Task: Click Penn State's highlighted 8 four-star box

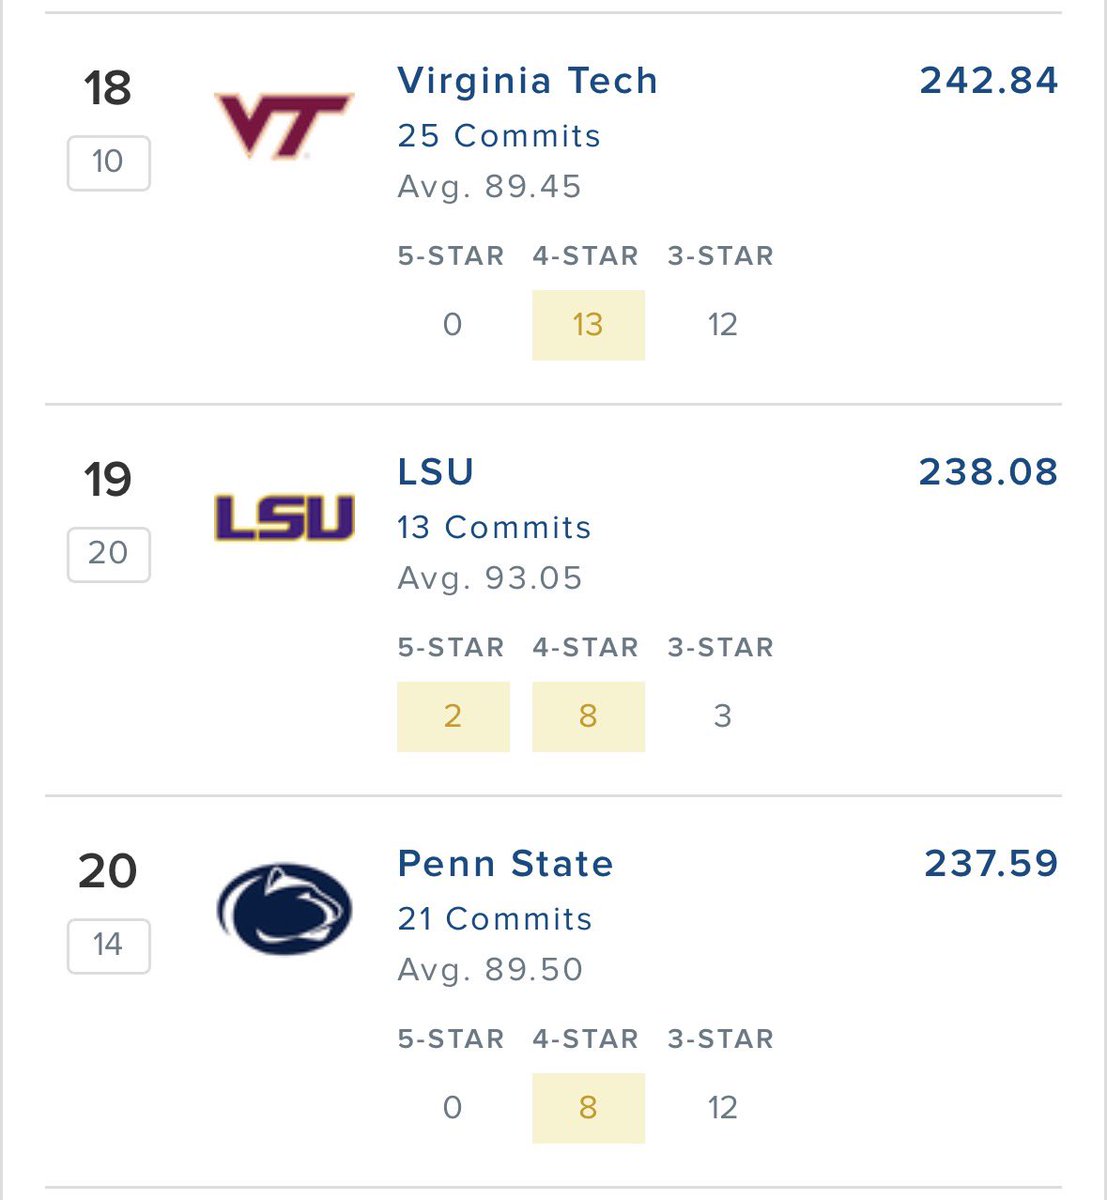Action: coord(588,1108)
